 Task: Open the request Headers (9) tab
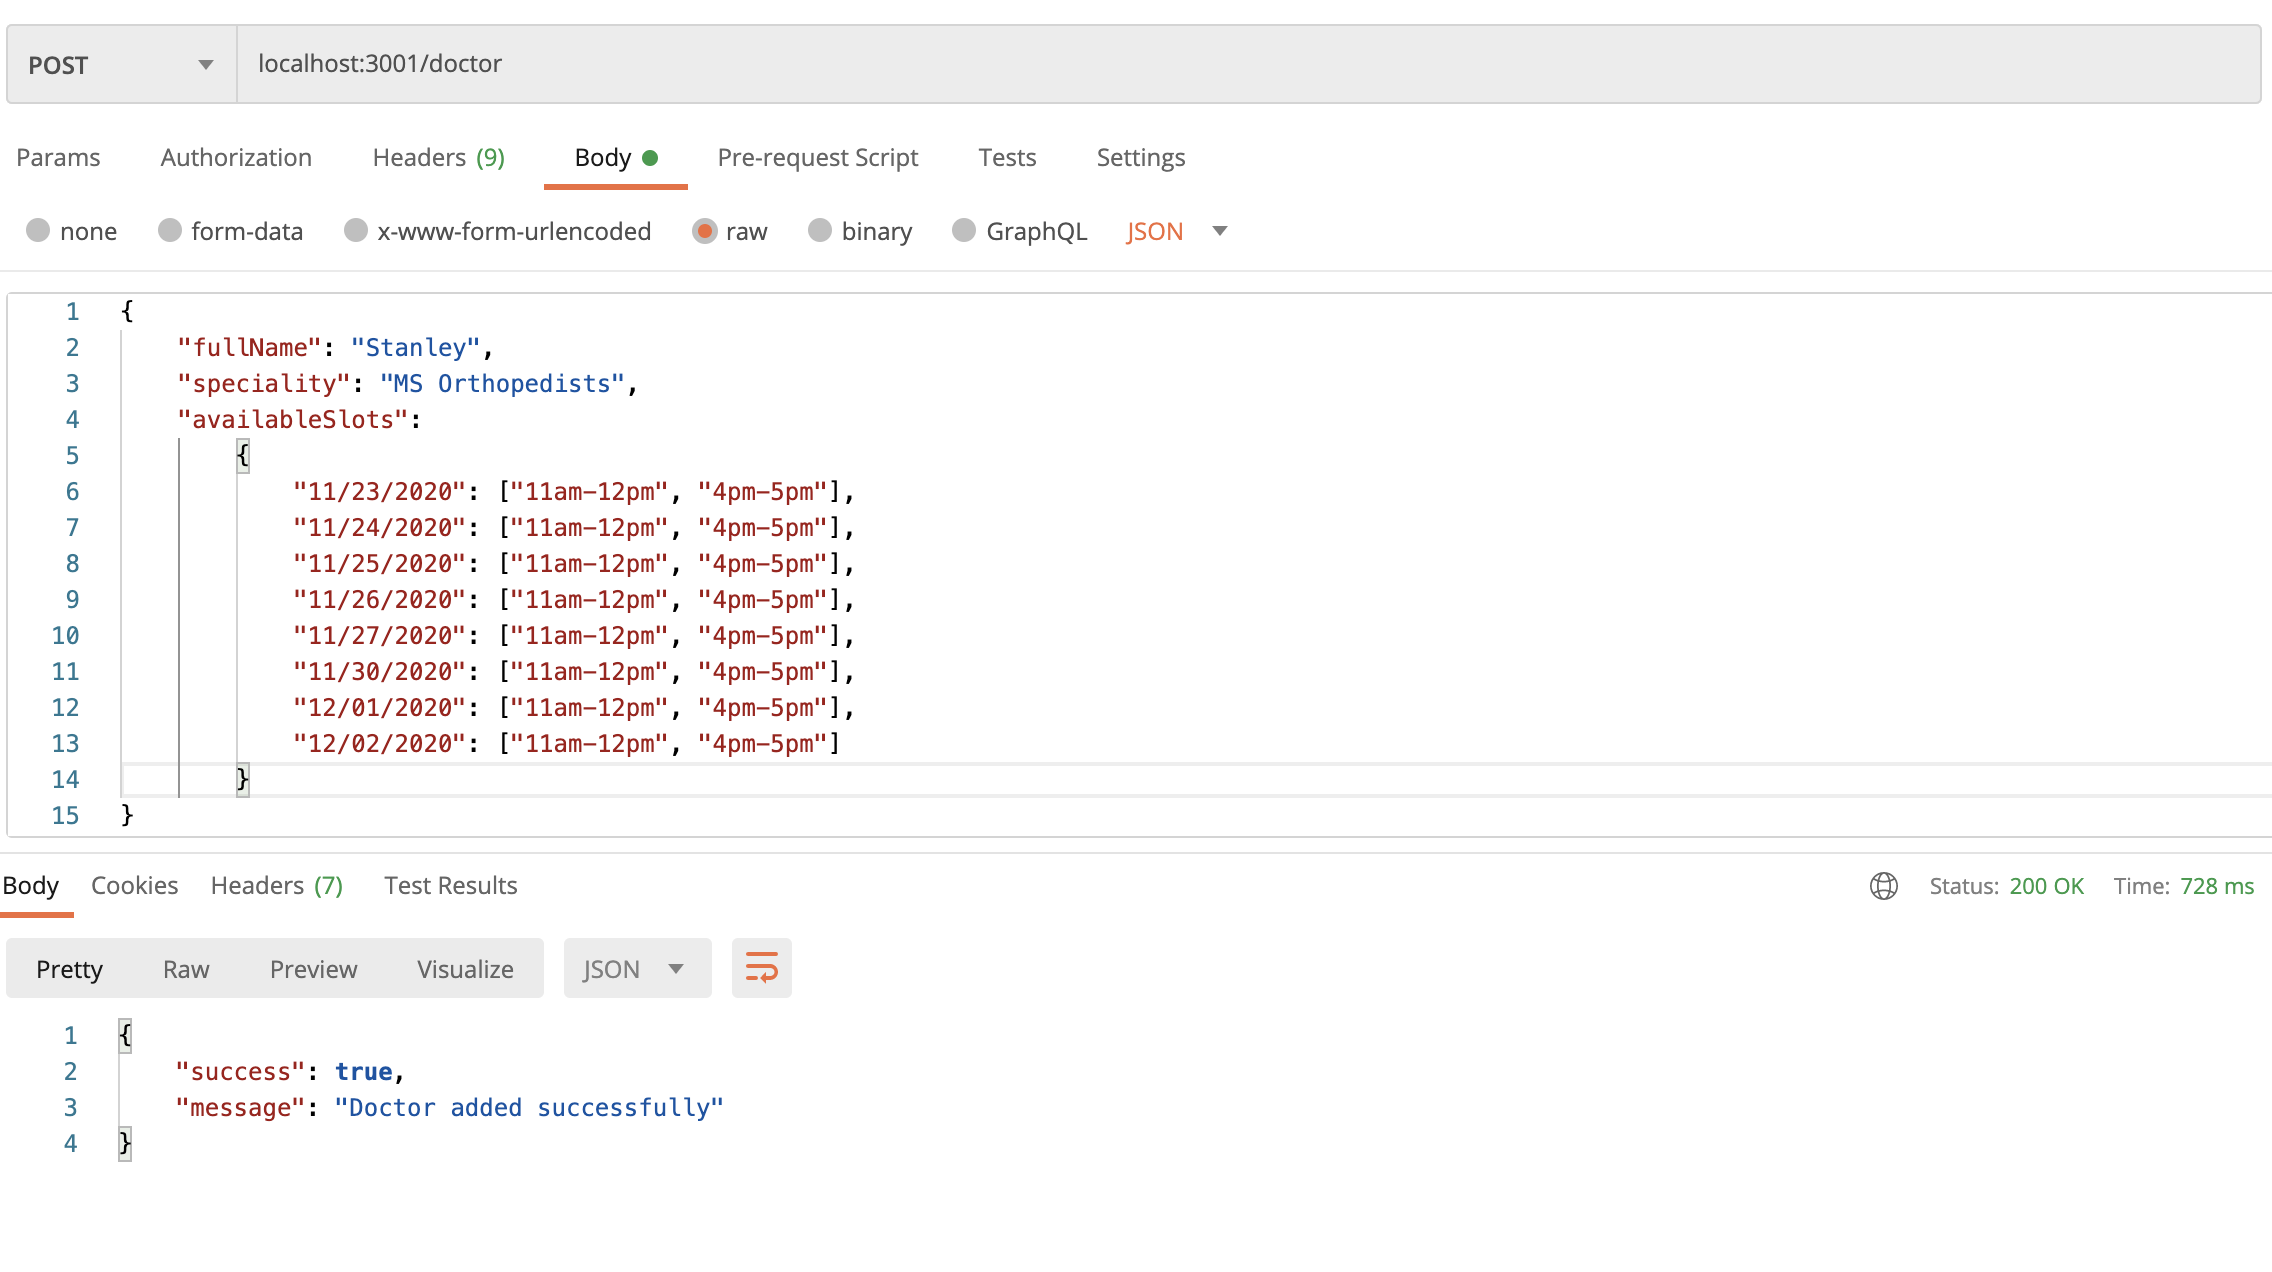coord(438,157)
